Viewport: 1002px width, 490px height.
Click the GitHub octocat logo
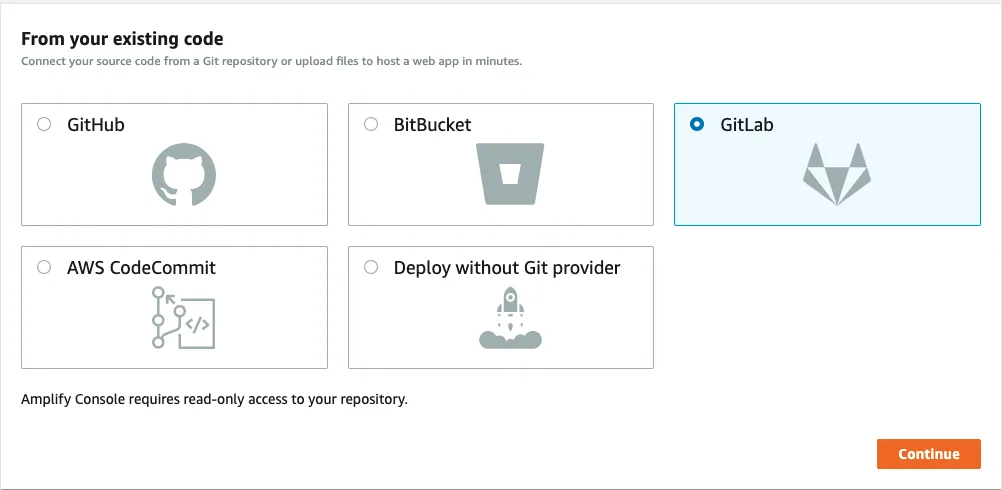click(x=184, y=174)
